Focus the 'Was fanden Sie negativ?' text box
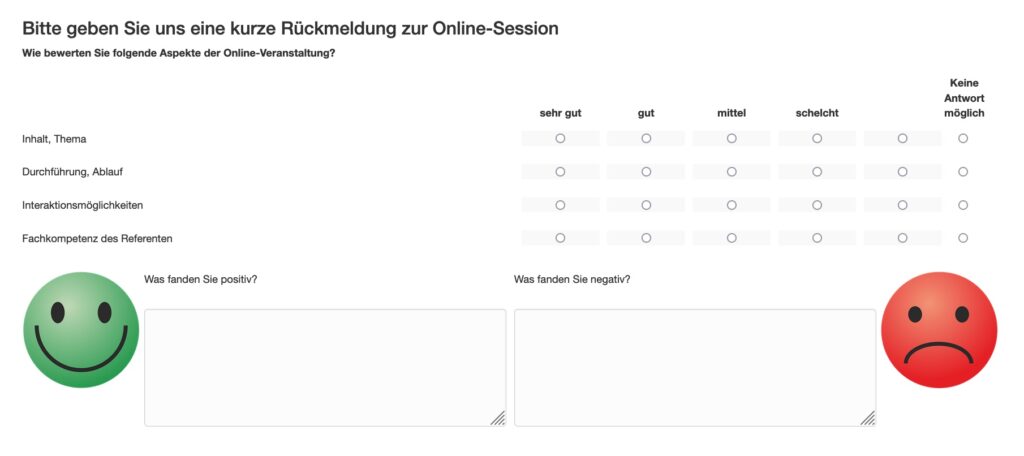This screenshot has height=456, width=1024. (x=695, y=368)
